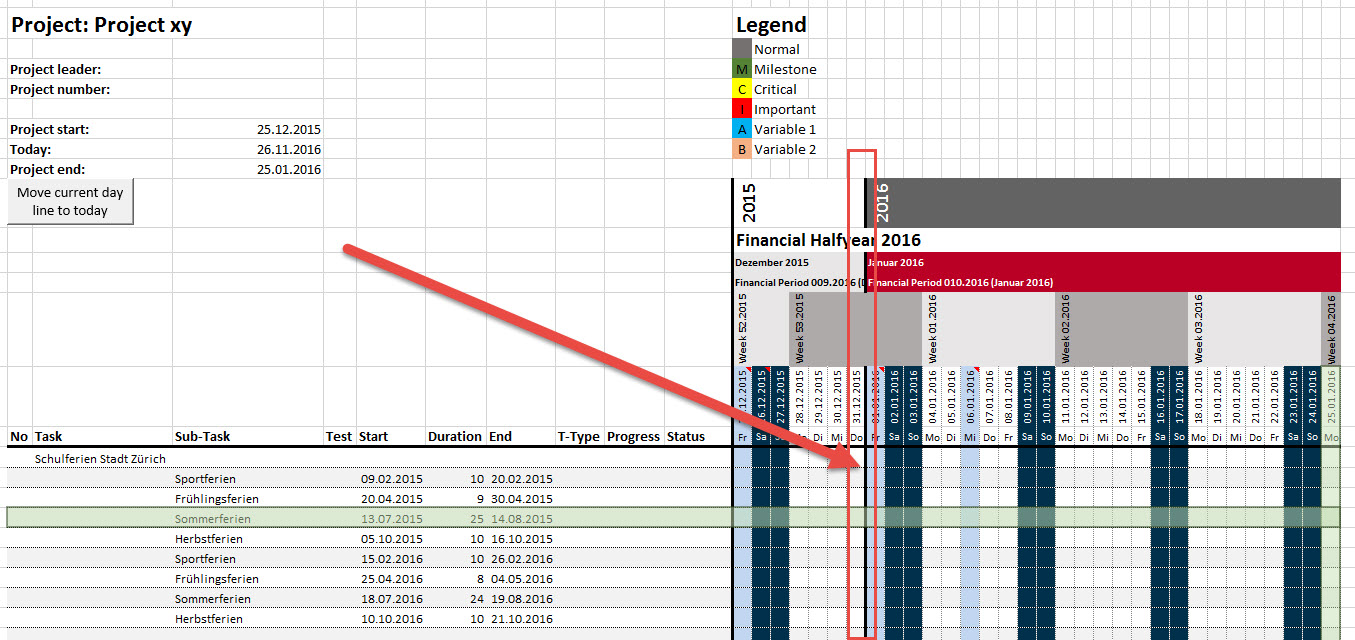Select the gray Normal legend swatch

point(741,49)
